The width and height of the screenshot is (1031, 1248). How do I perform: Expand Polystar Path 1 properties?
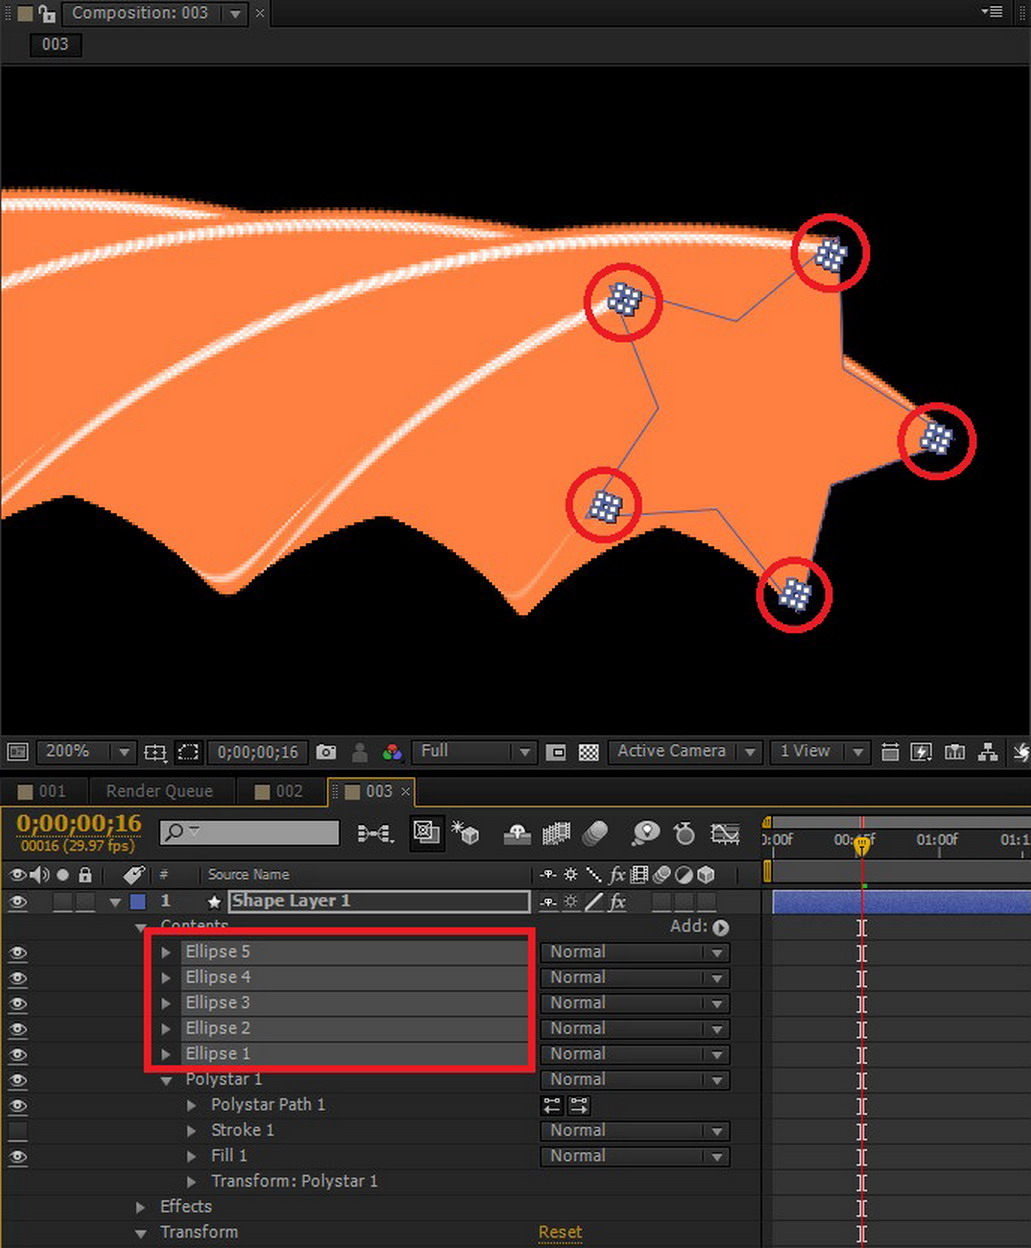click(192, 1105)
